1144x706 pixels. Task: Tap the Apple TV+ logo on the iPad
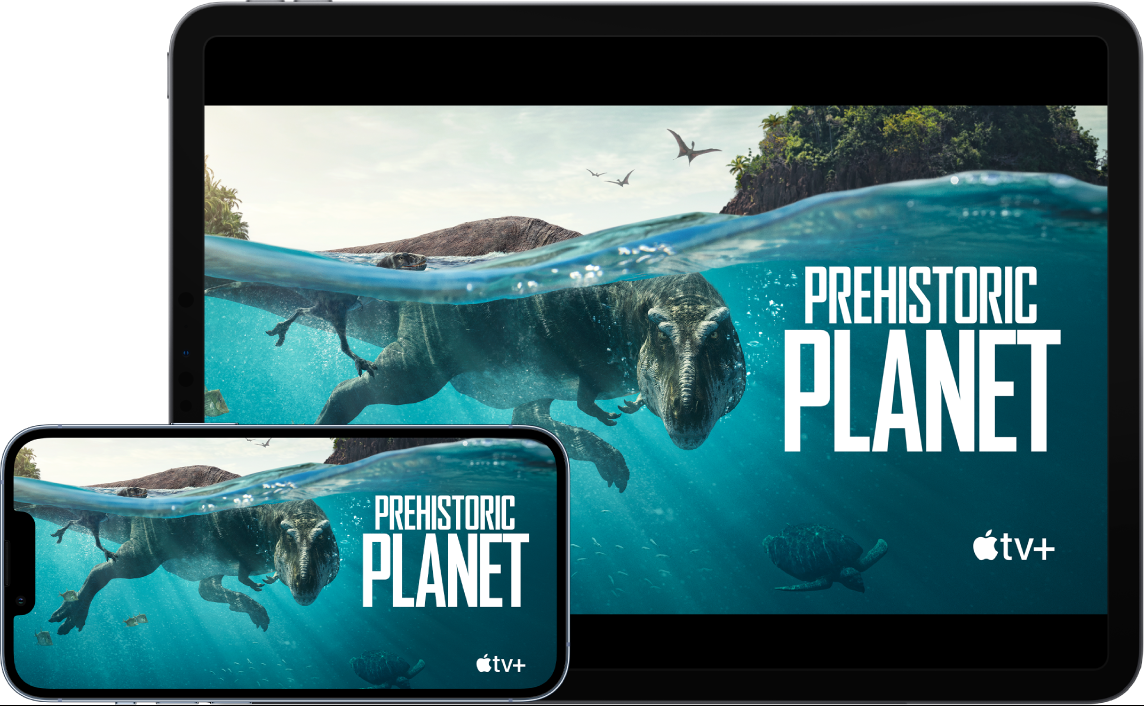pos(1013,546)
